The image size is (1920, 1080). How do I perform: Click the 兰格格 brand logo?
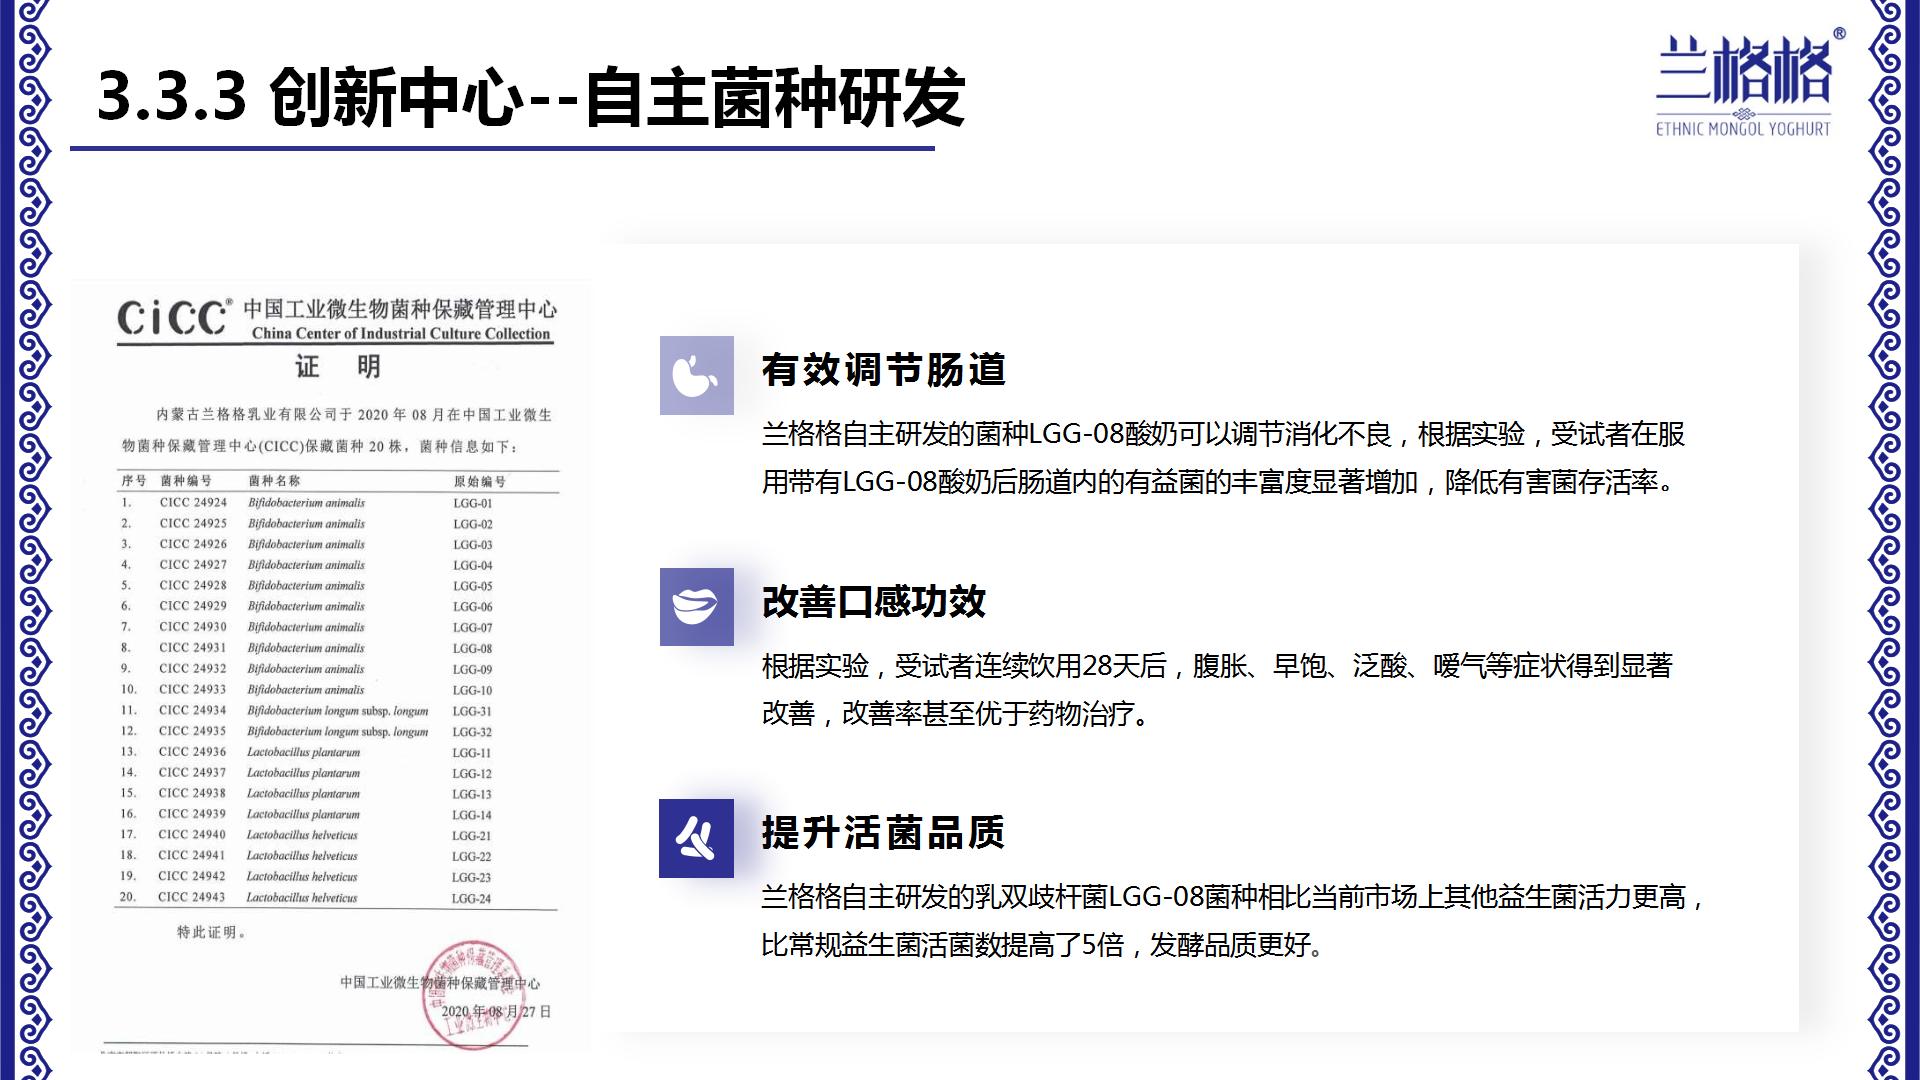(1744, 70)
